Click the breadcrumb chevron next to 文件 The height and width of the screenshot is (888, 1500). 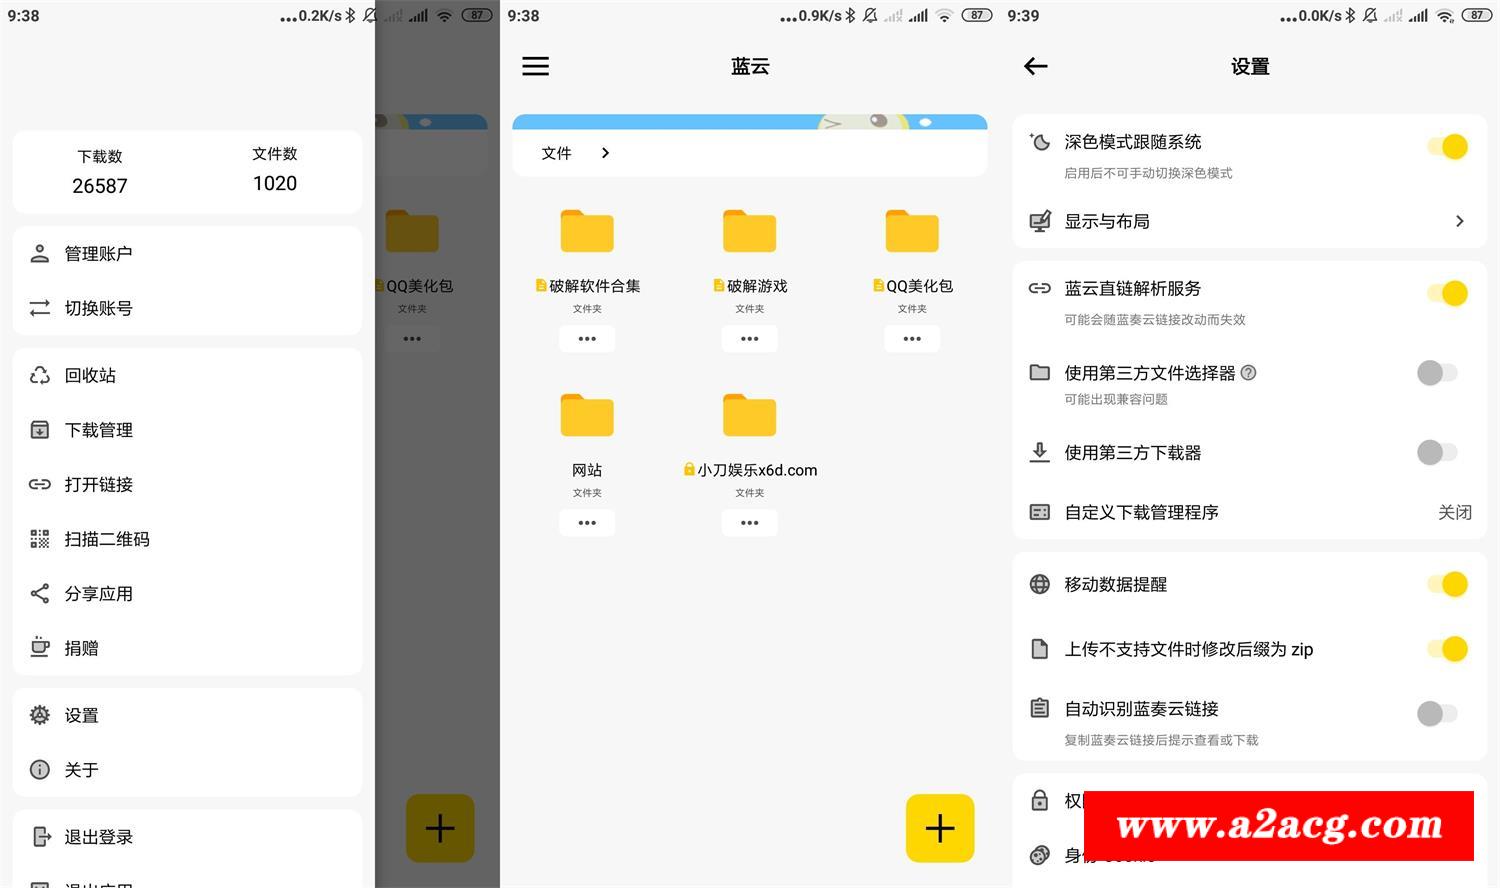(x=605, y=153)
